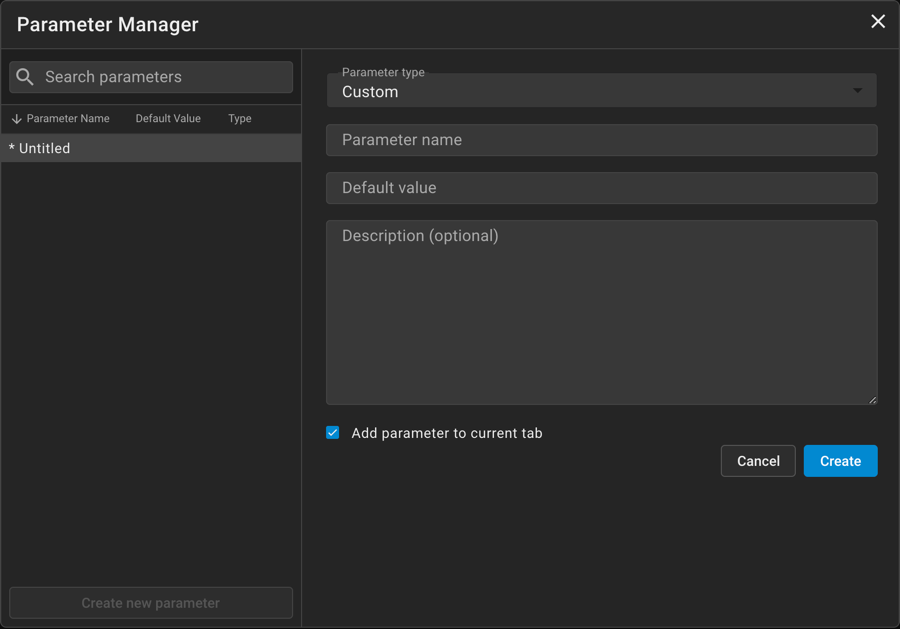Click into the Default value field
Image resolution: width=900 pixels, height=629 pixels.
pyautogui.click(x=601, y=188)
